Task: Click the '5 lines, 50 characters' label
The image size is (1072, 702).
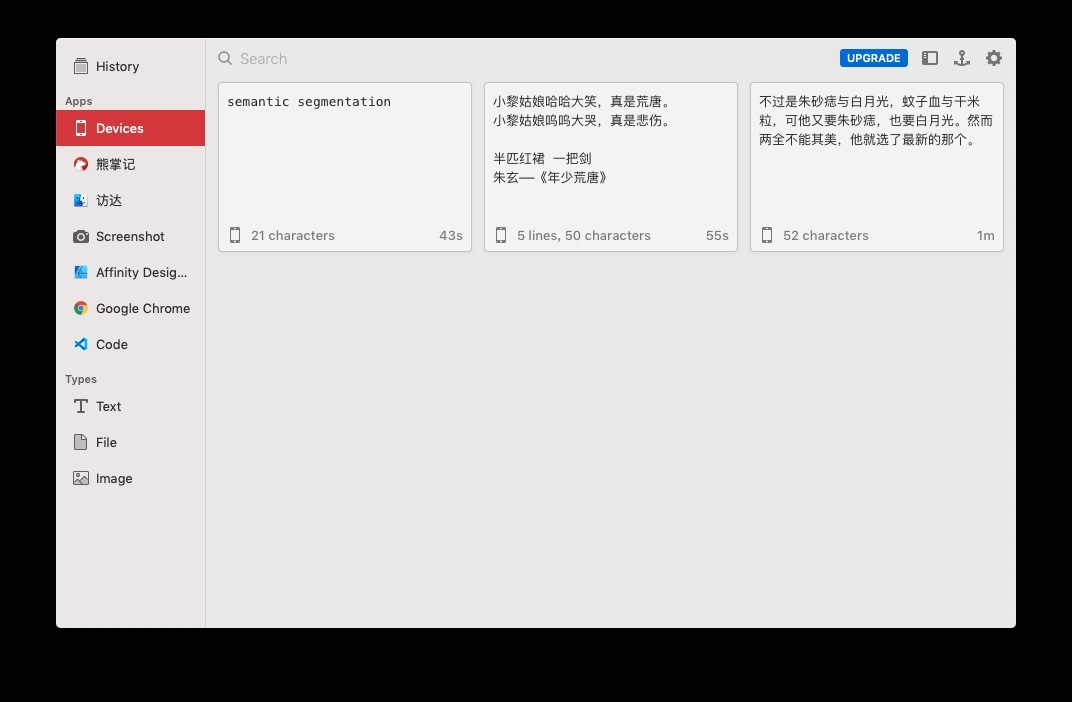Action: point(584,235)
